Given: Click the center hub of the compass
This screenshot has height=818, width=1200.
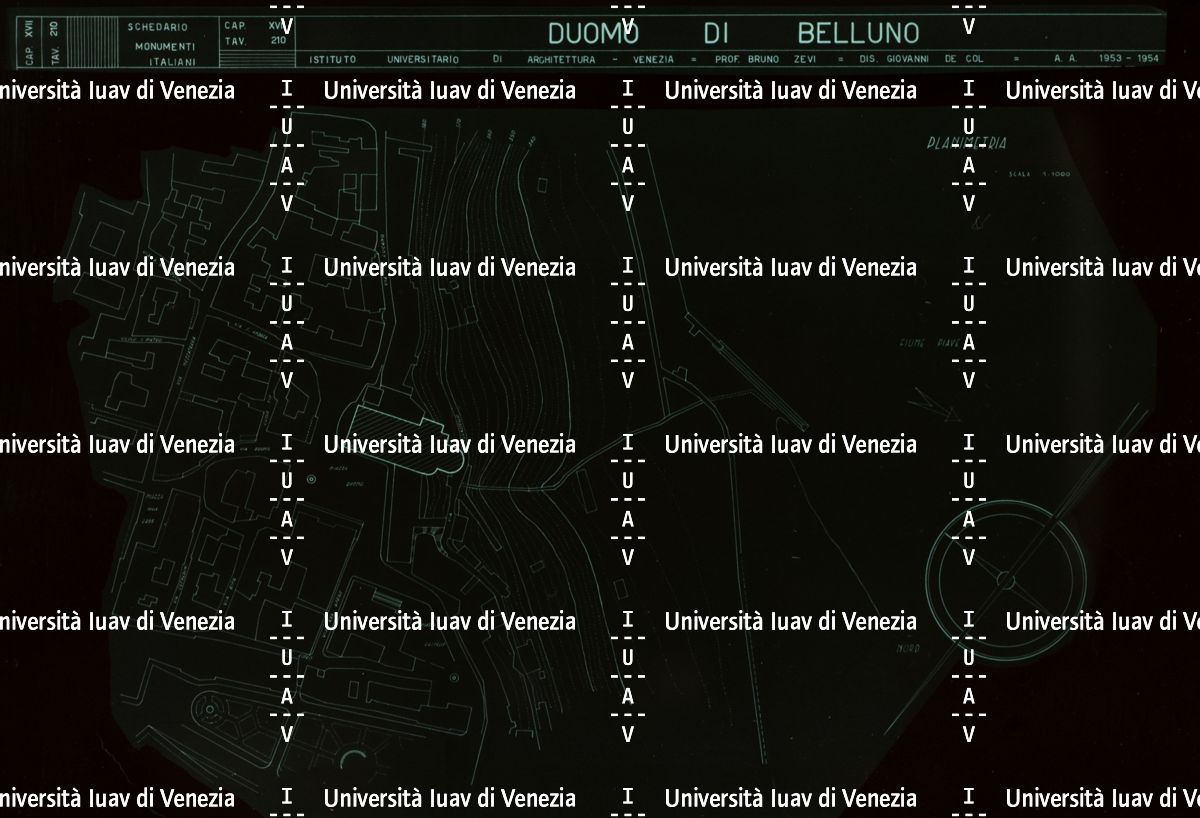Looking at the screenshot, I should [x=1005, y=579].
